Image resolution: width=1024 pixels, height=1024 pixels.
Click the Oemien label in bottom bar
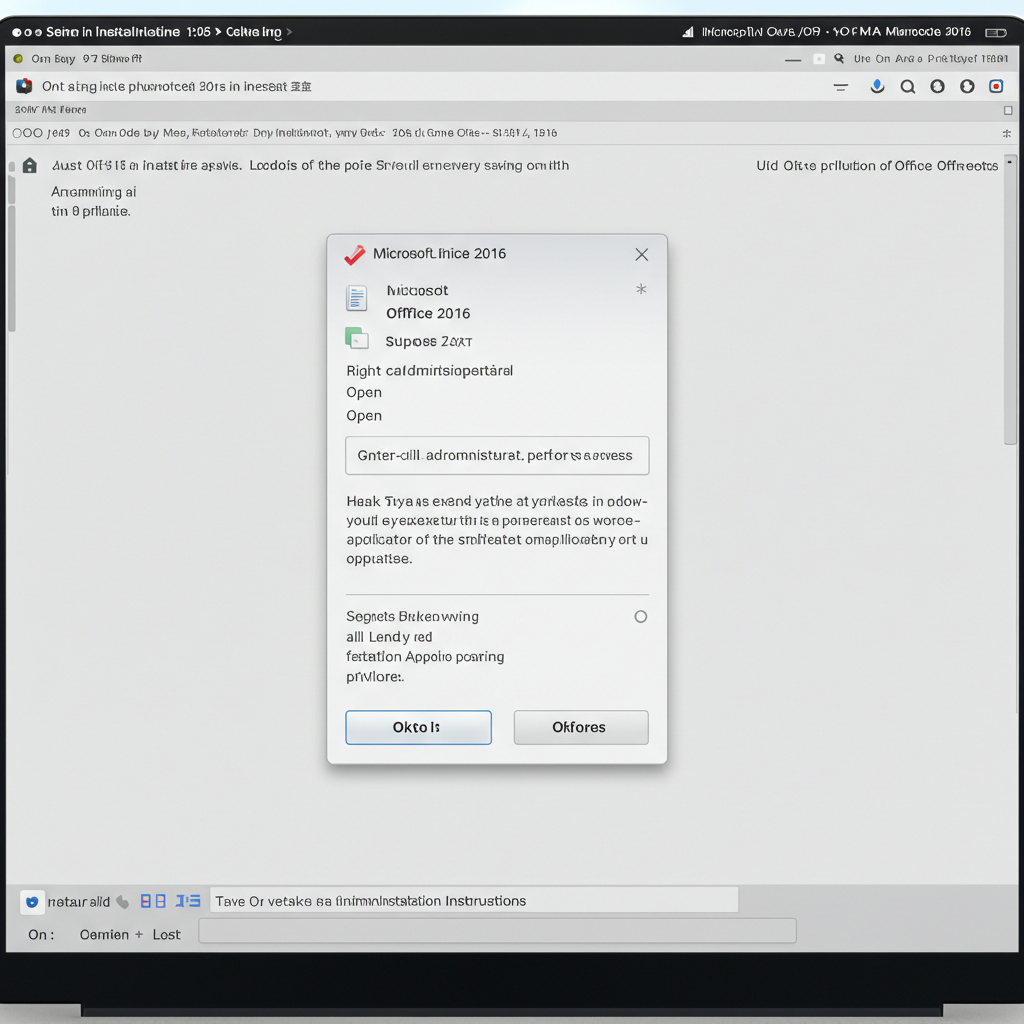point(104,935)
